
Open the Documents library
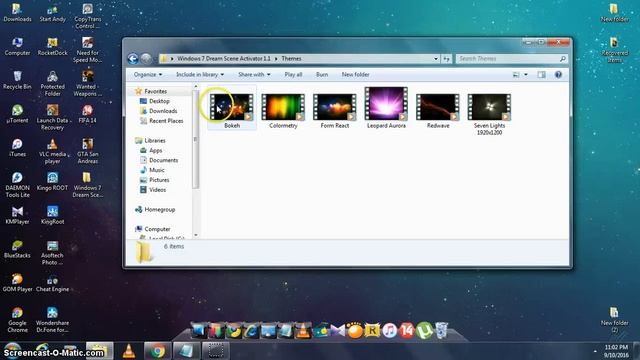(x=163, y=160)
